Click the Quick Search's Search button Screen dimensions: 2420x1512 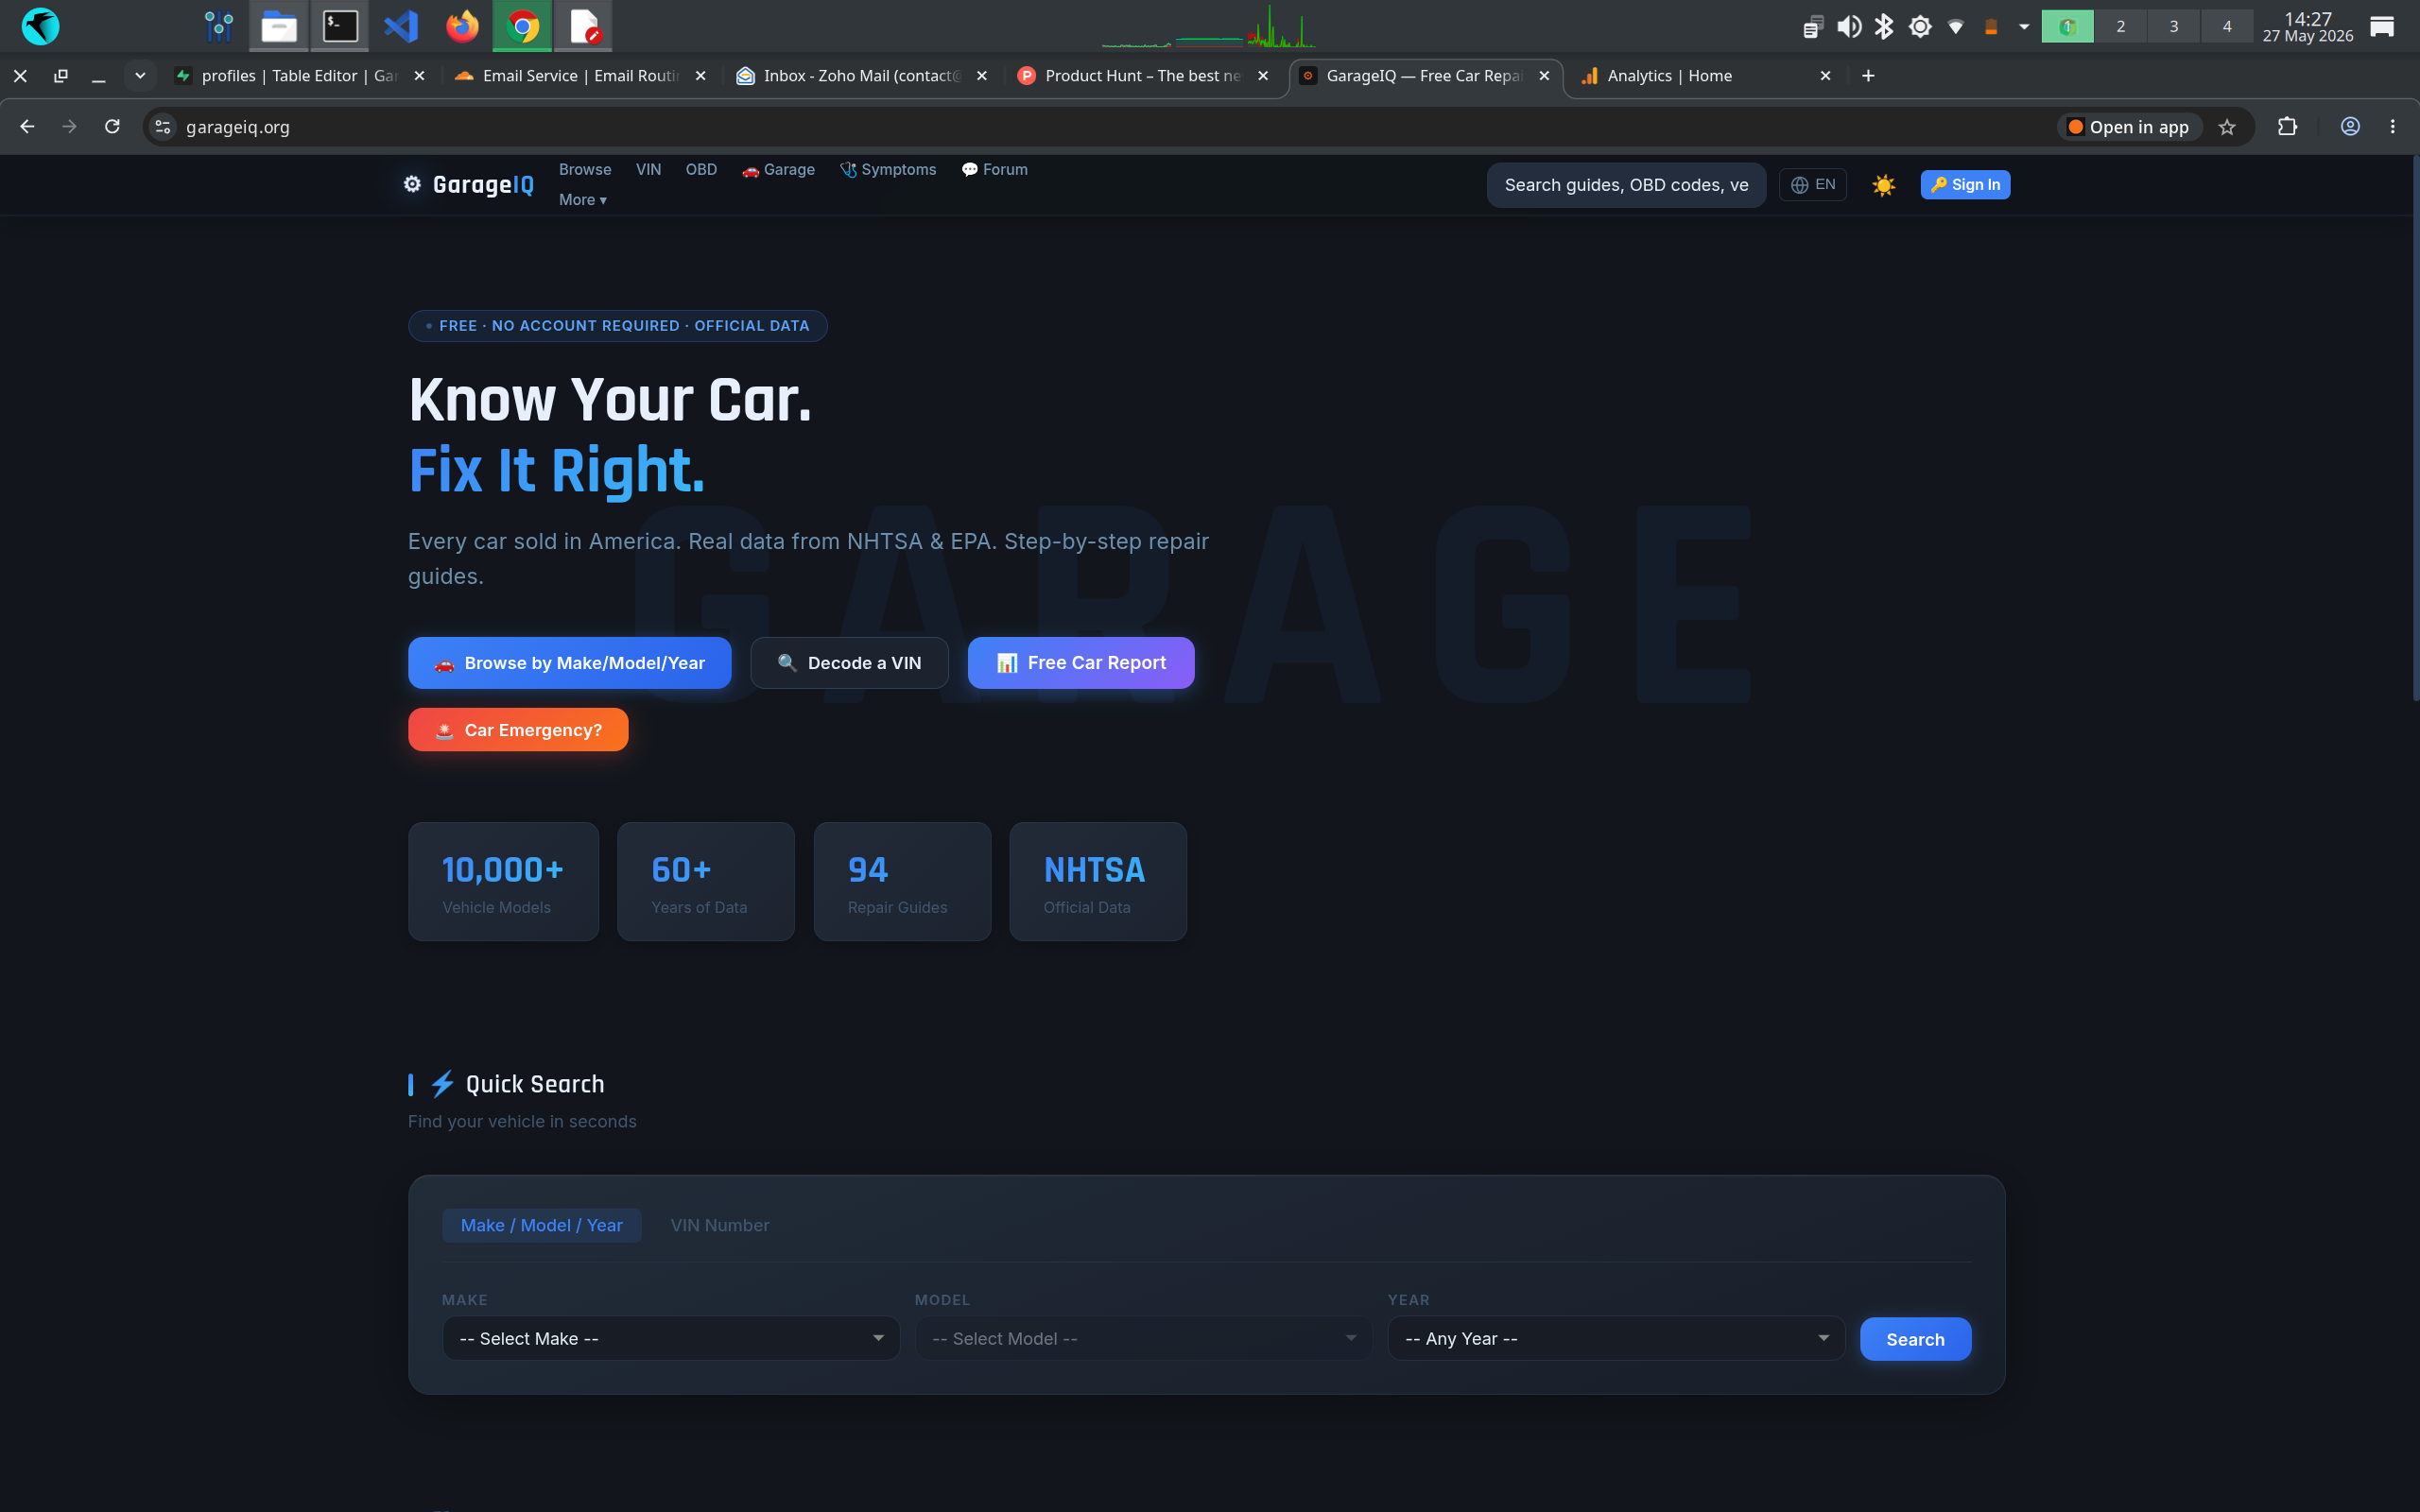point(1915,1339)
